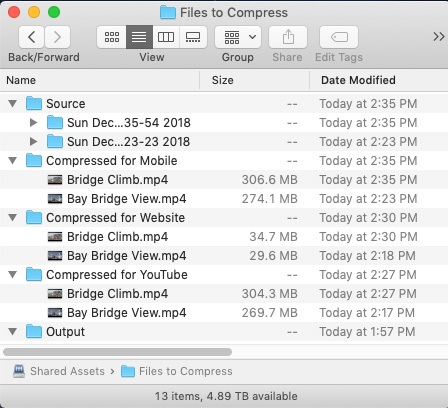Collapse Compressed for Website folder
Screen dimensions: 448x408
point(13,218)
